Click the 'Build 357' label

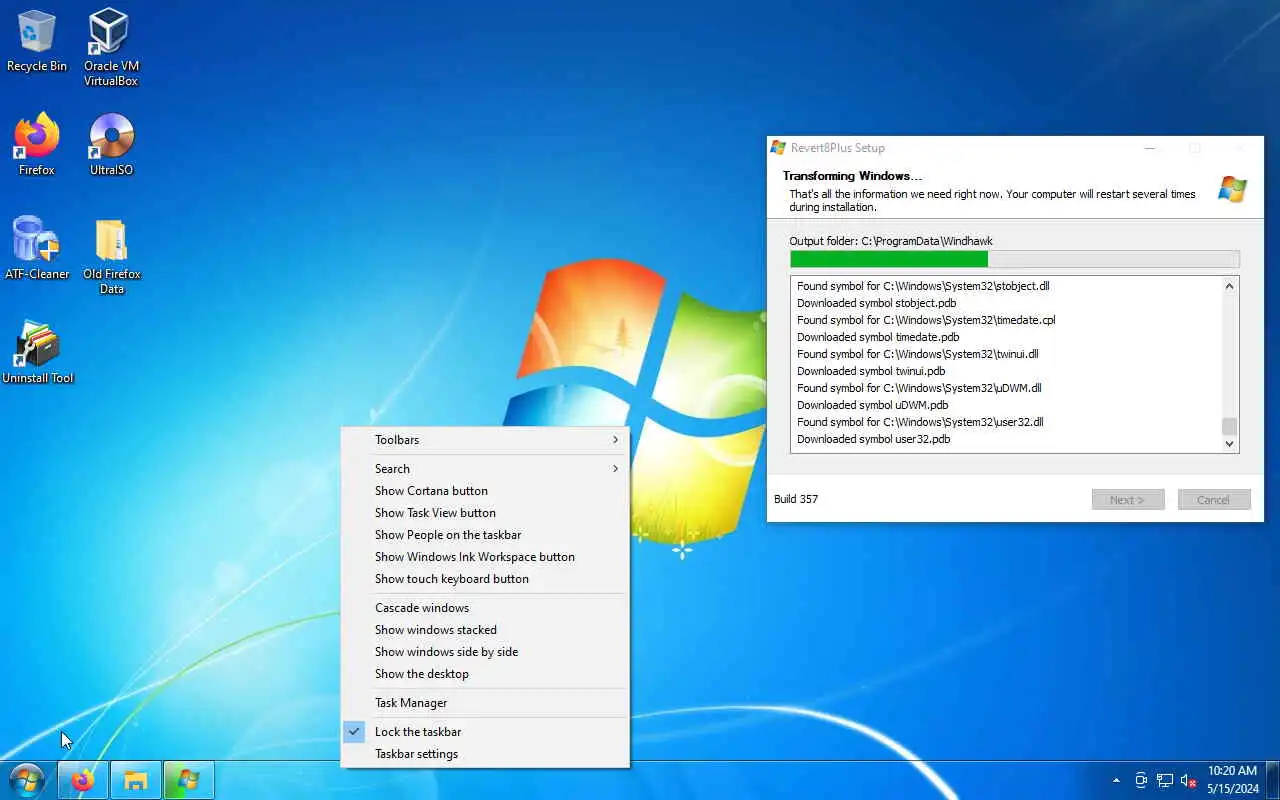pos(796,499)
